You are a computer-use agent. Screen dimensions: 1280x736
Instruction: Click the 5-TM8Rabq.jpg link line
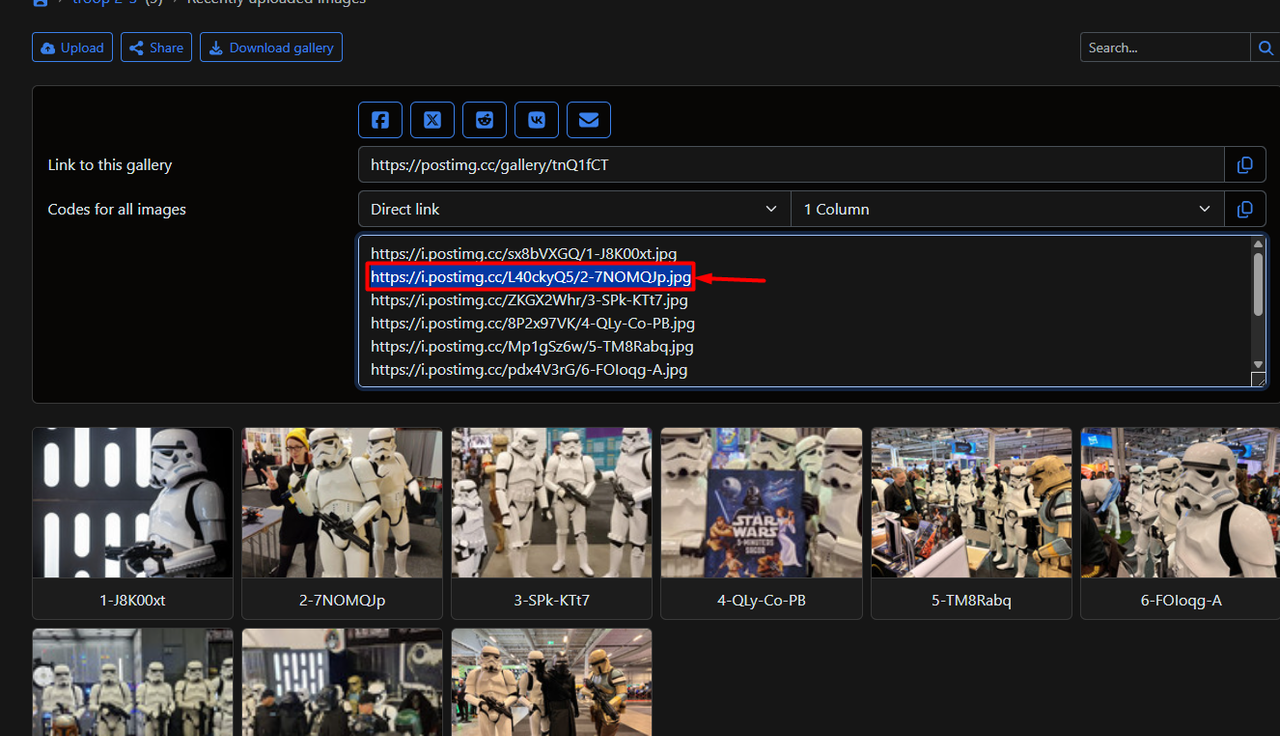point(532,346)
